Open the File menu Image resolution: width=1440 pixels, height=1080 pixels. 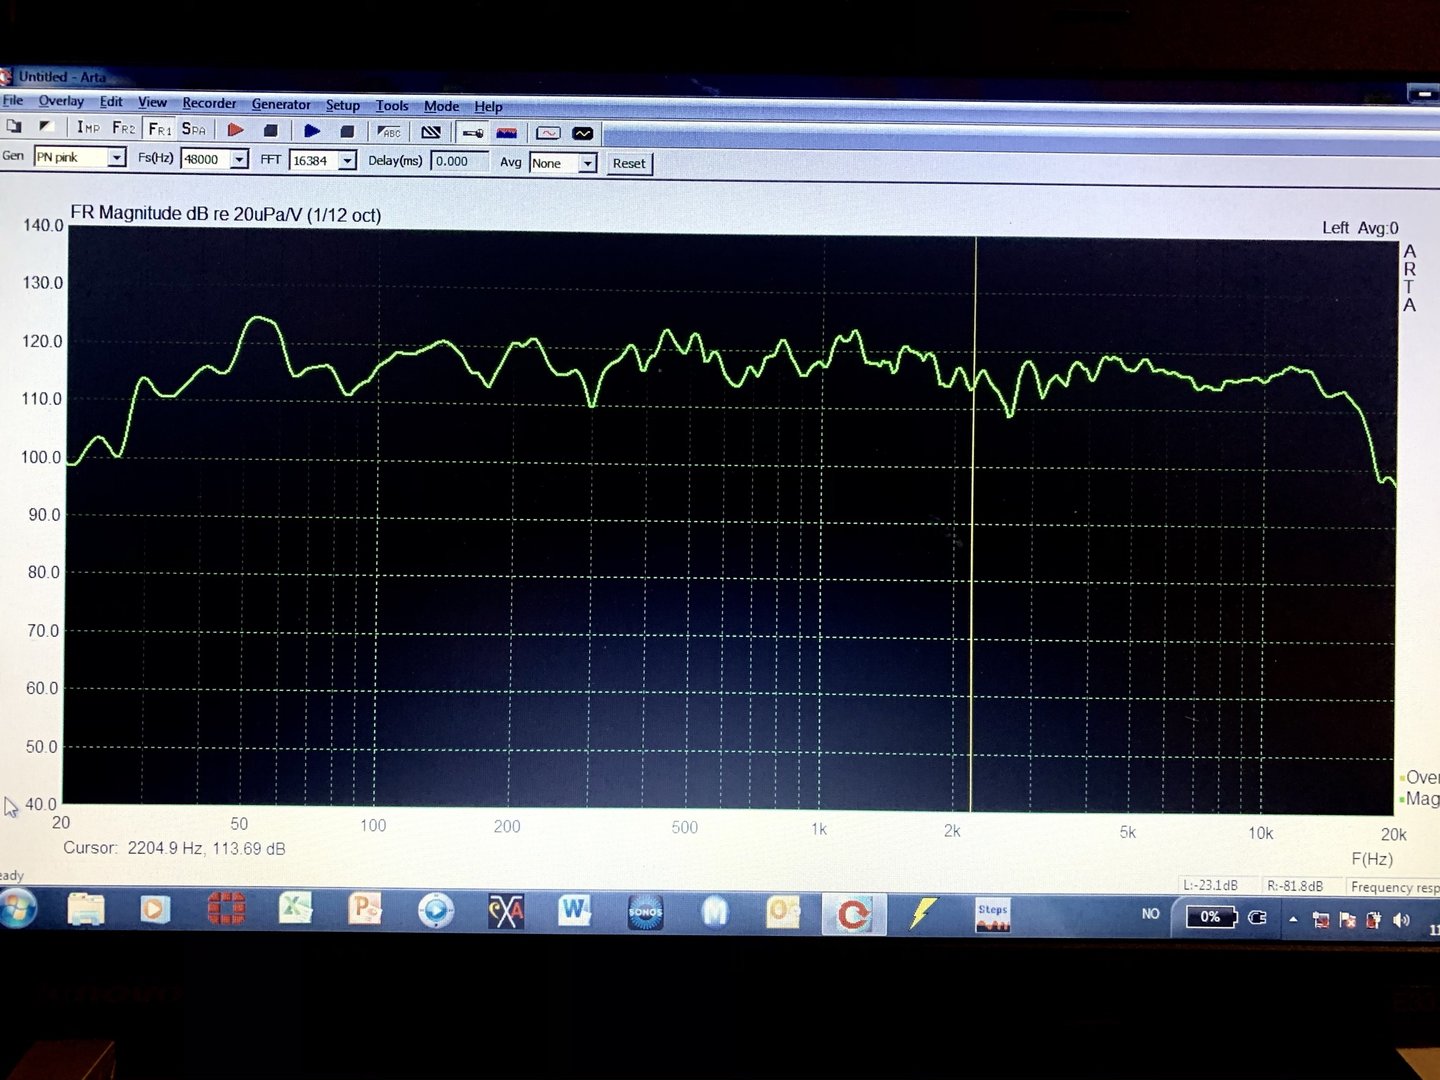[x=13, y=100]
